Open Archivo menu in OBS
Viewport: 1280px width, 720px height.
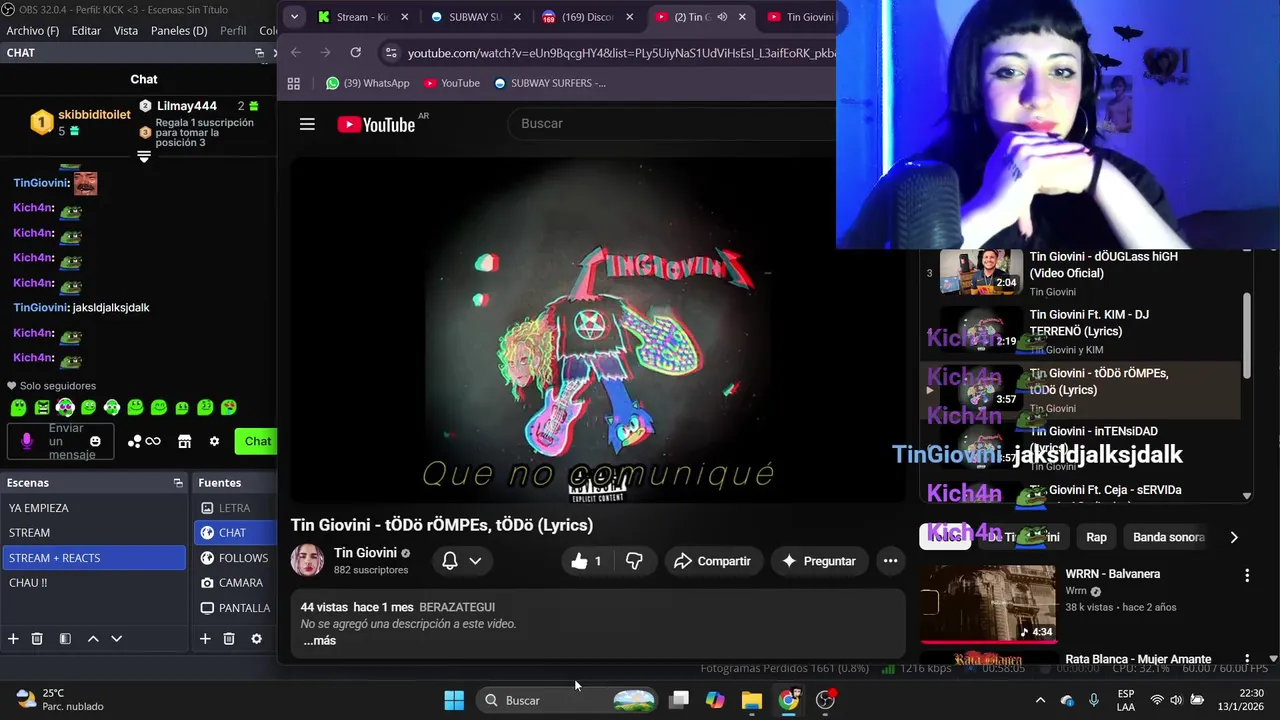(33, 31)
